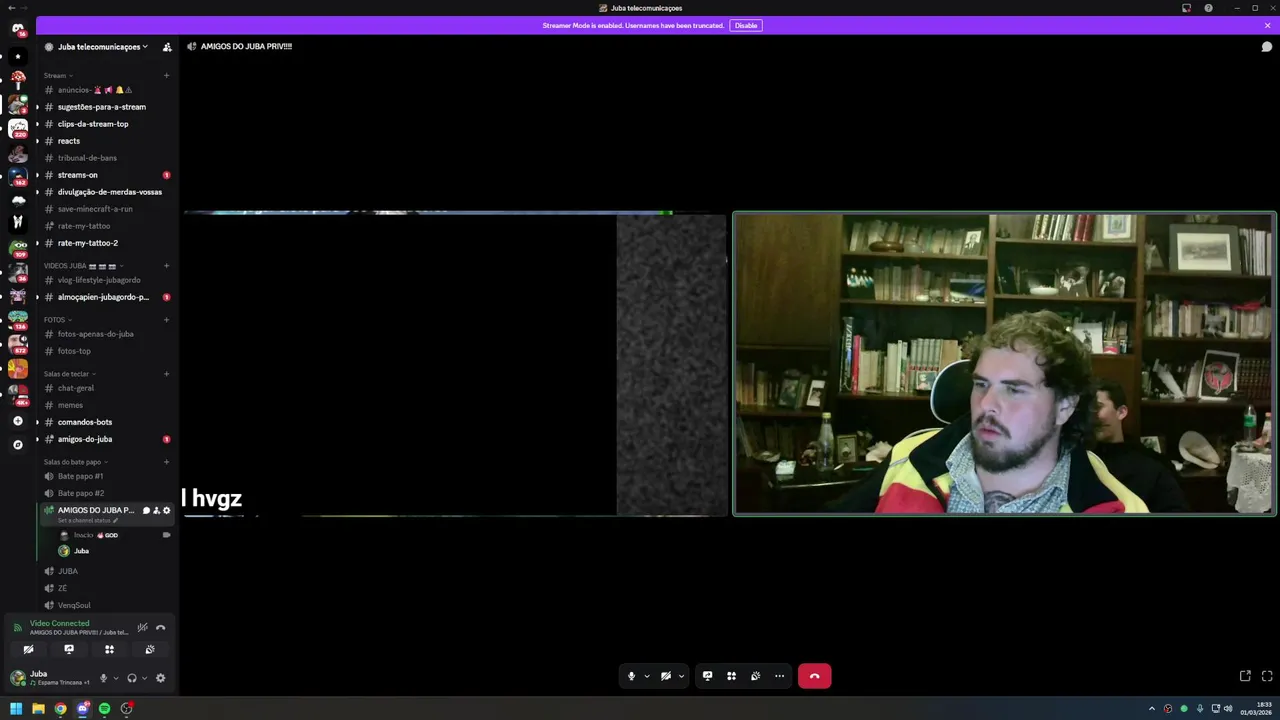Open Spotify from the Windows taskbar

click(x=104, y=709)
